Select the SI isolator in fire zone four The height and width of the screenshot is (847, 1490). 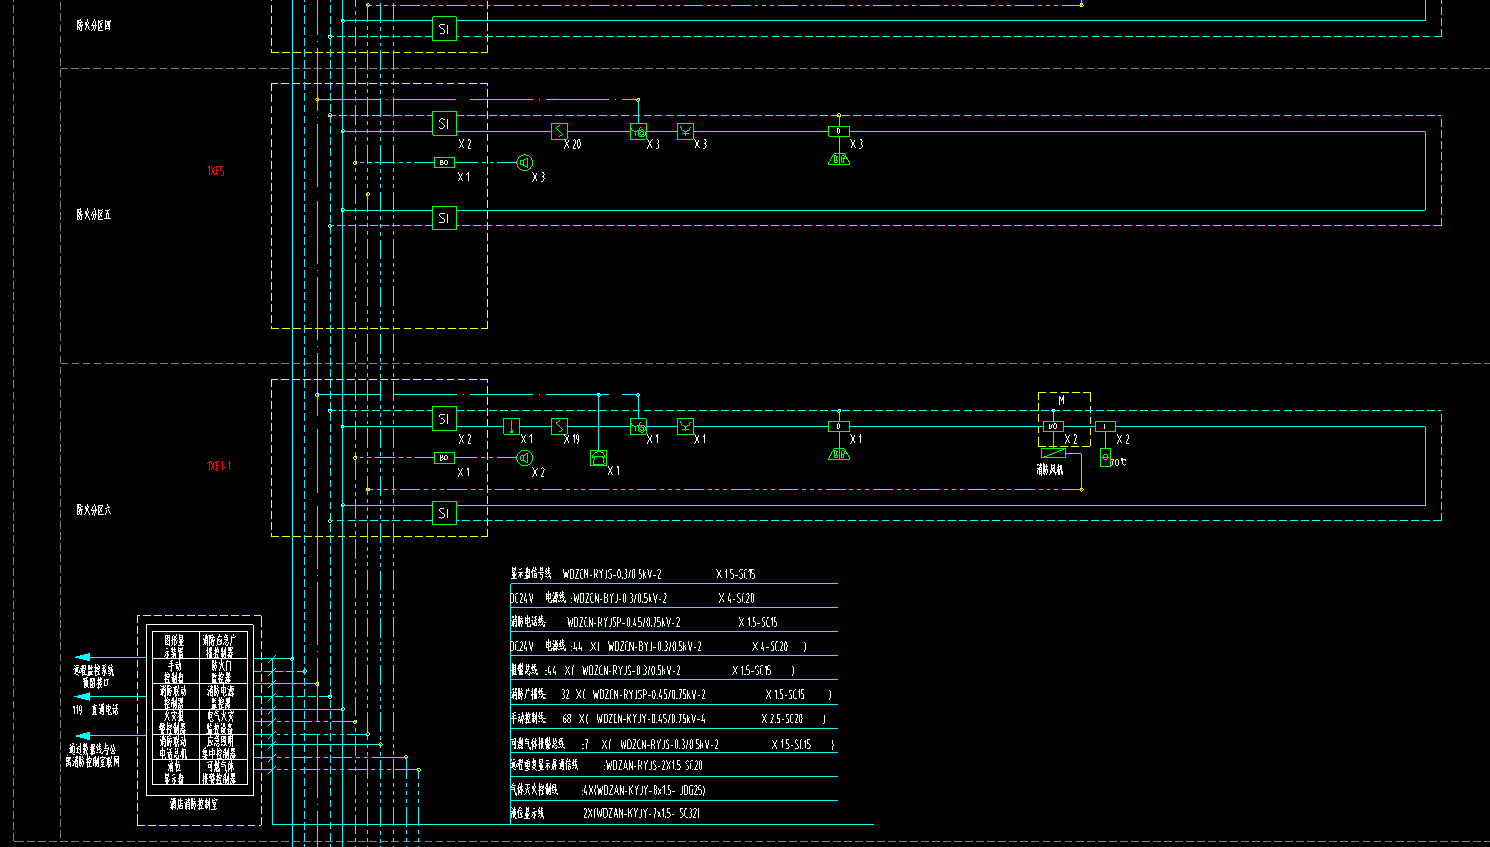[444, 29]
